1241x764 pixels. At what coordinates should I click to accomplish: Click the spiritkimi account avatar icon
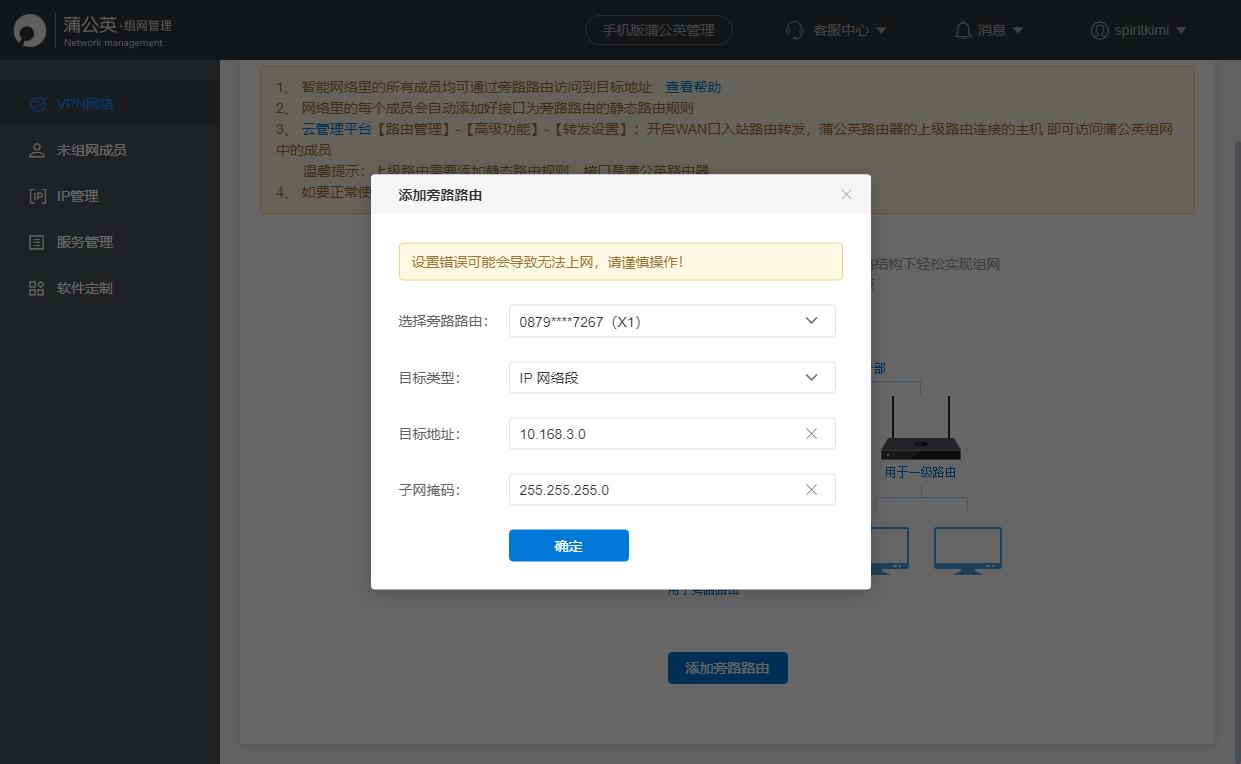click(x=1100, y=30)
